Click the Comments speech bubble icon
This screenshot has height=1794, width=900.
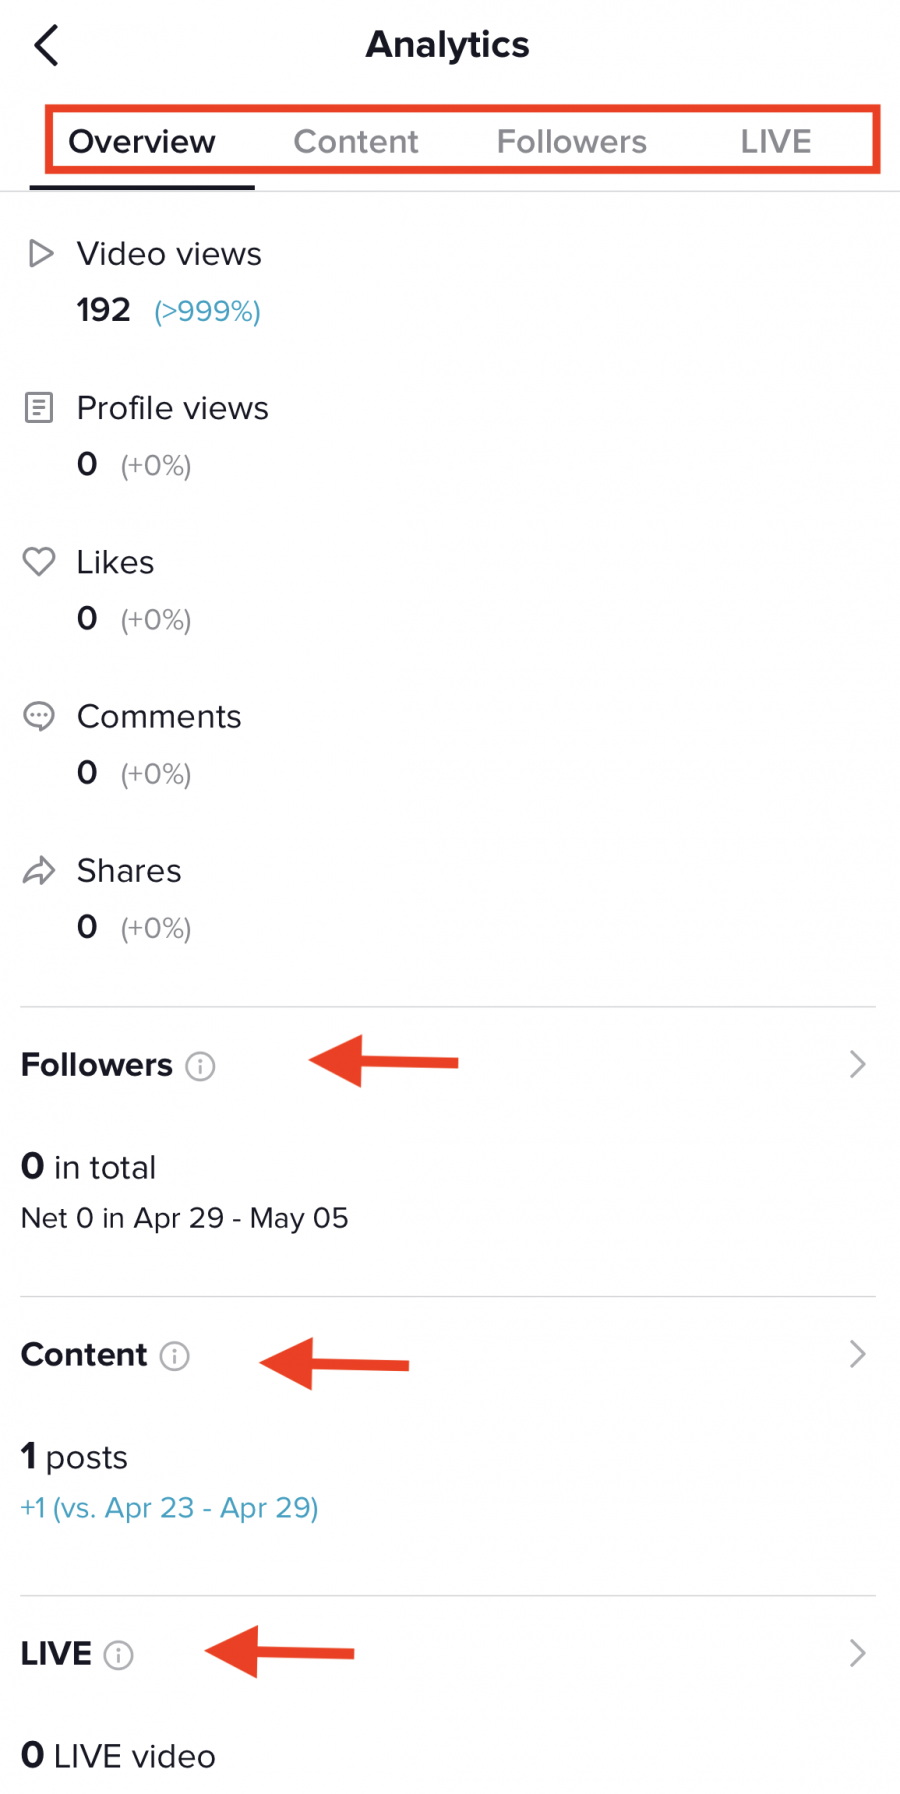click(x=38, y=716)
